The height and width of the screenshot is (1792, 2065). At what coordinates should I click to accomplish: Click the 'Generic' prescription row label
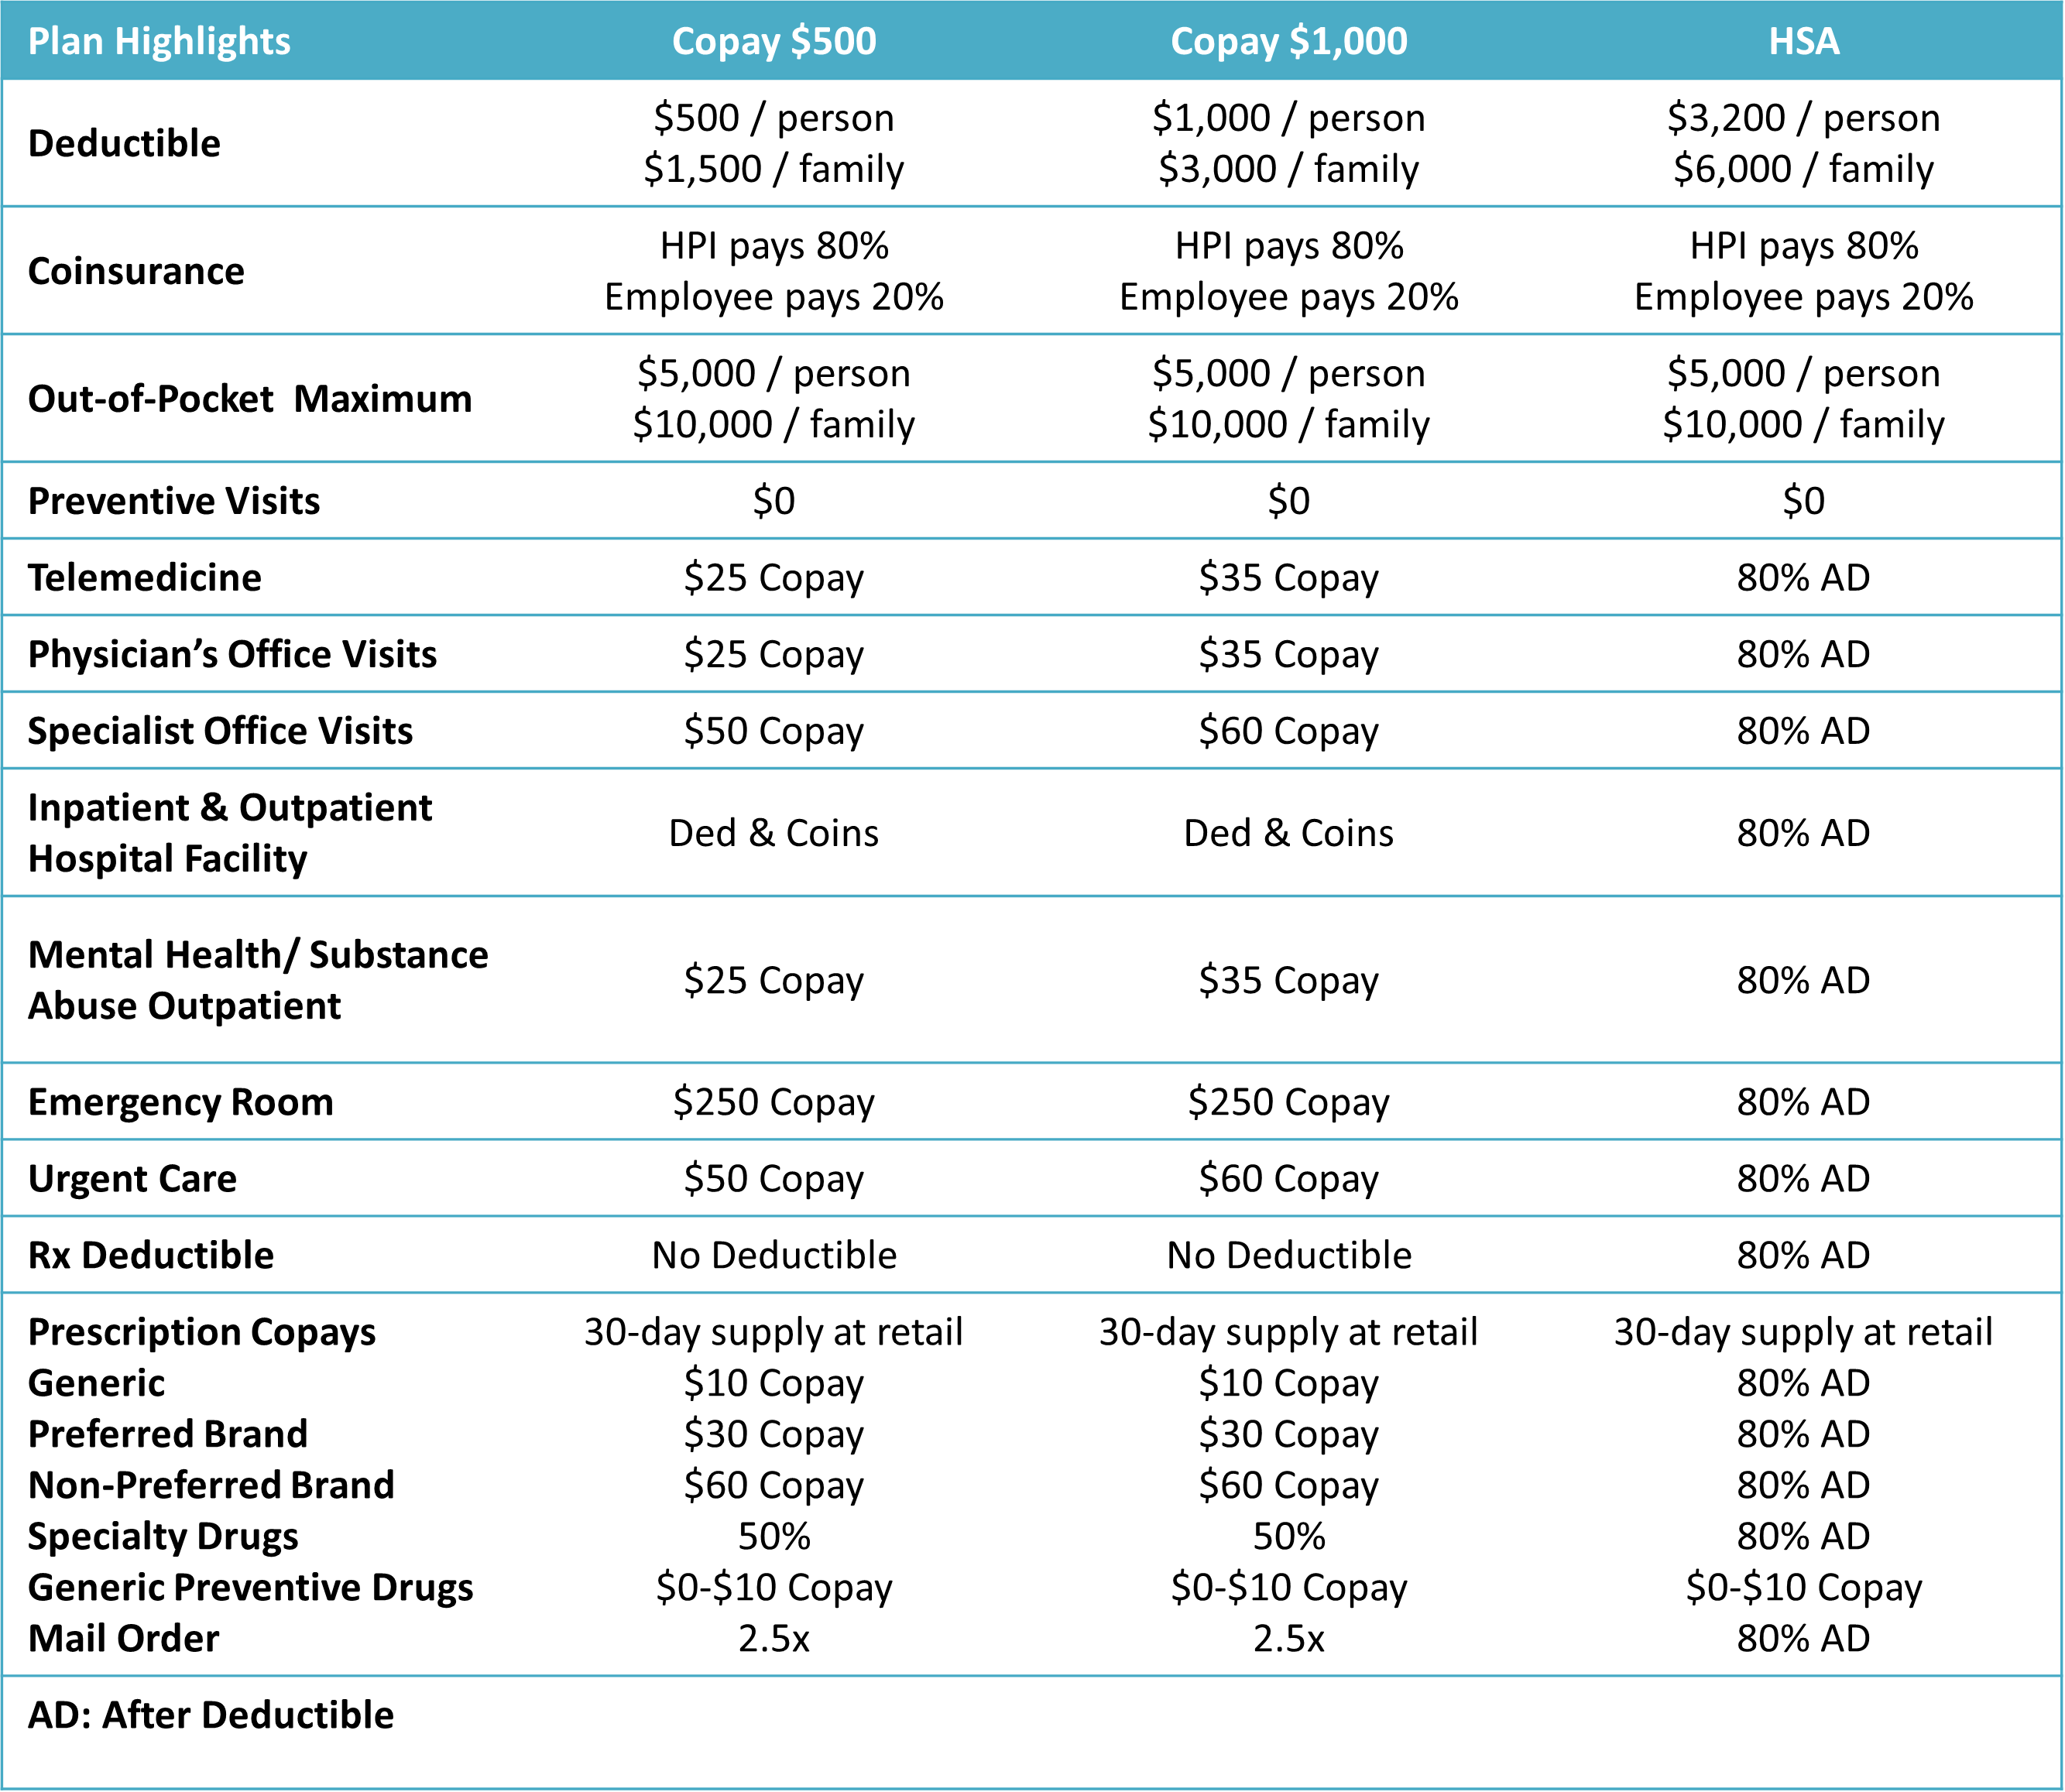pos(97,1383)
